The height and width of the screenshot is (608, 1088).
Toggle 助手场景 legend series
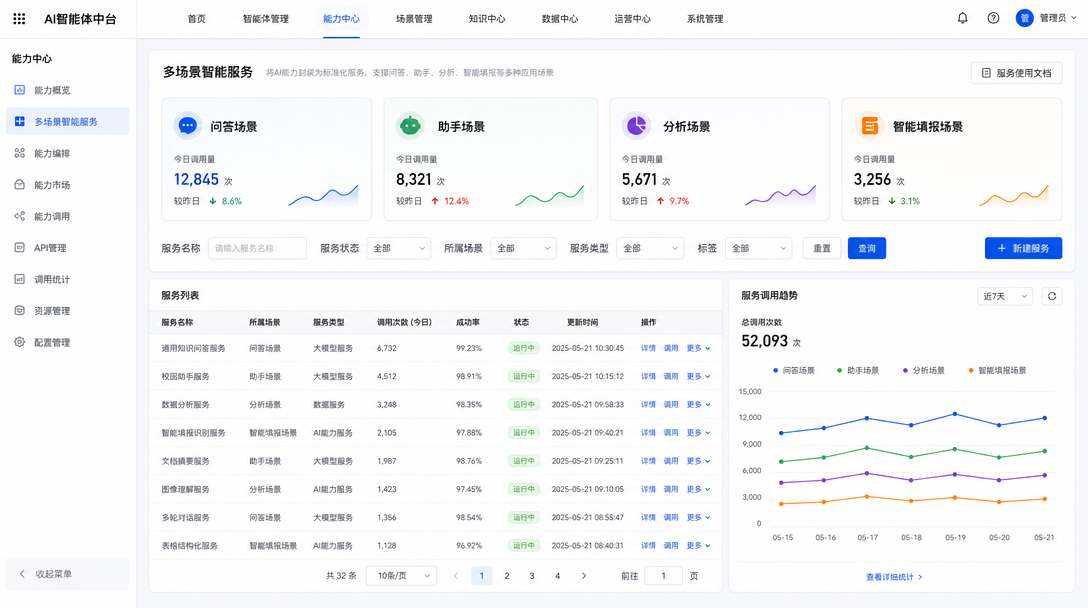[858, 371]
